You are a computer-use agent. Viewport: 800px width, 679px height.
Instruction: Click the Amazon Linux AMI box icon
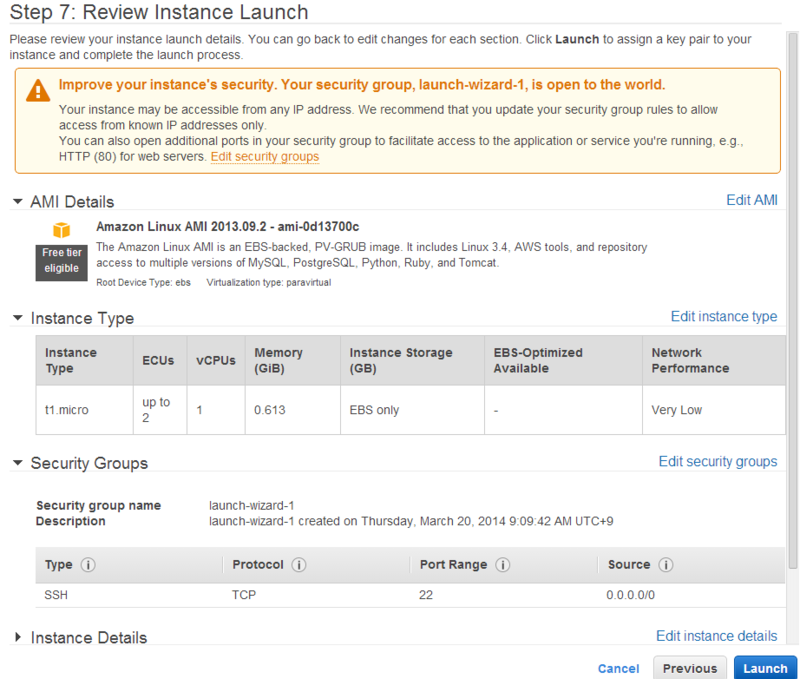(x=61, y=230)
